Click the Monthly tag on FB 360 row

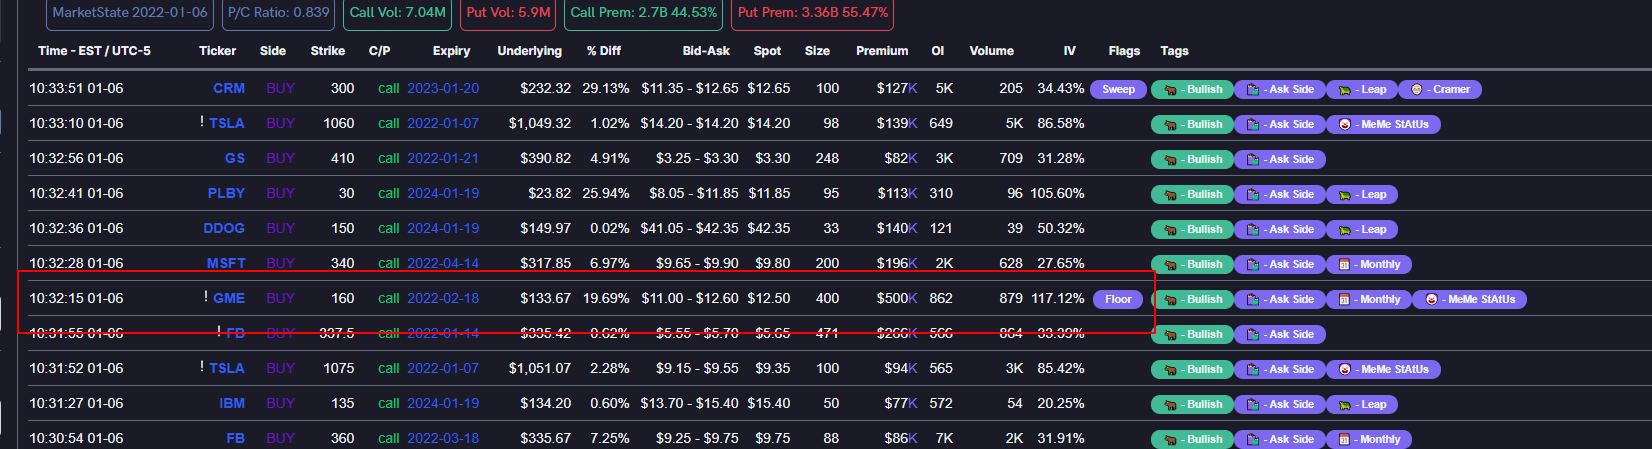pos(1369,439)
